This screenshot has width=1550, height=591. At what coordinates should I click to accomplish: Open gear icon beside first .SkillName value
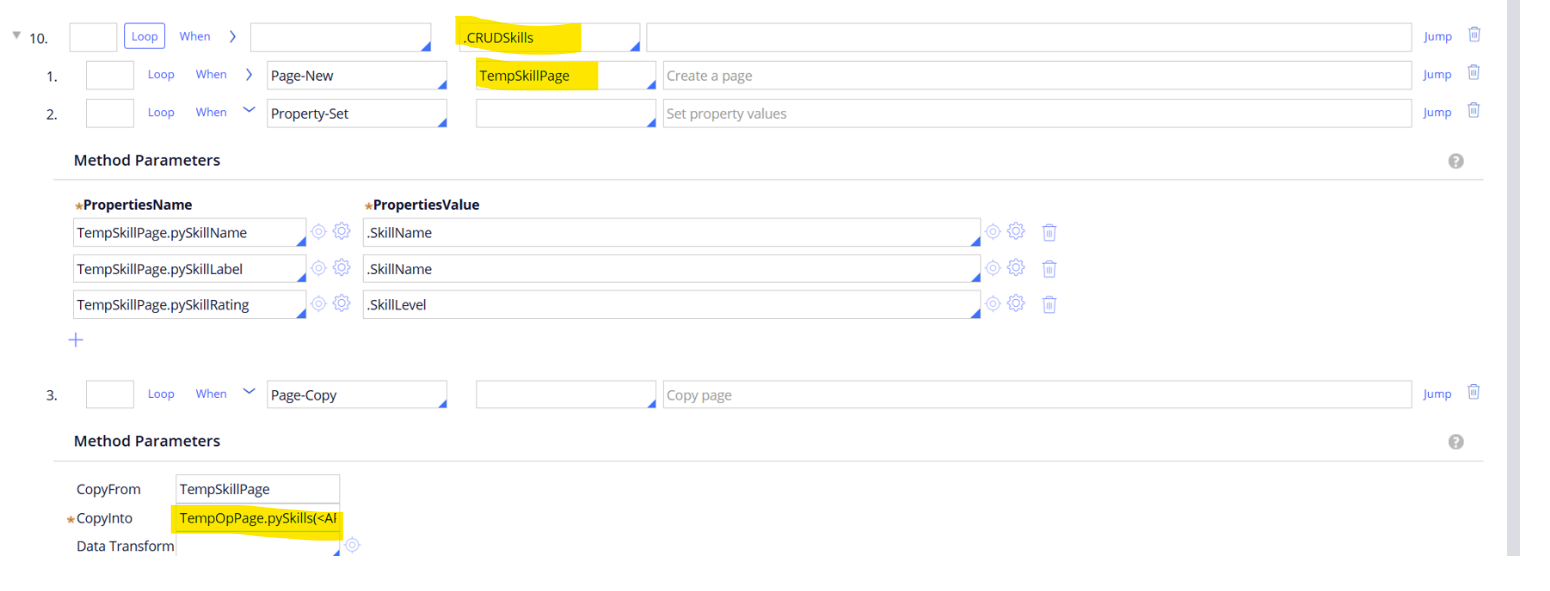[1016, 232]
